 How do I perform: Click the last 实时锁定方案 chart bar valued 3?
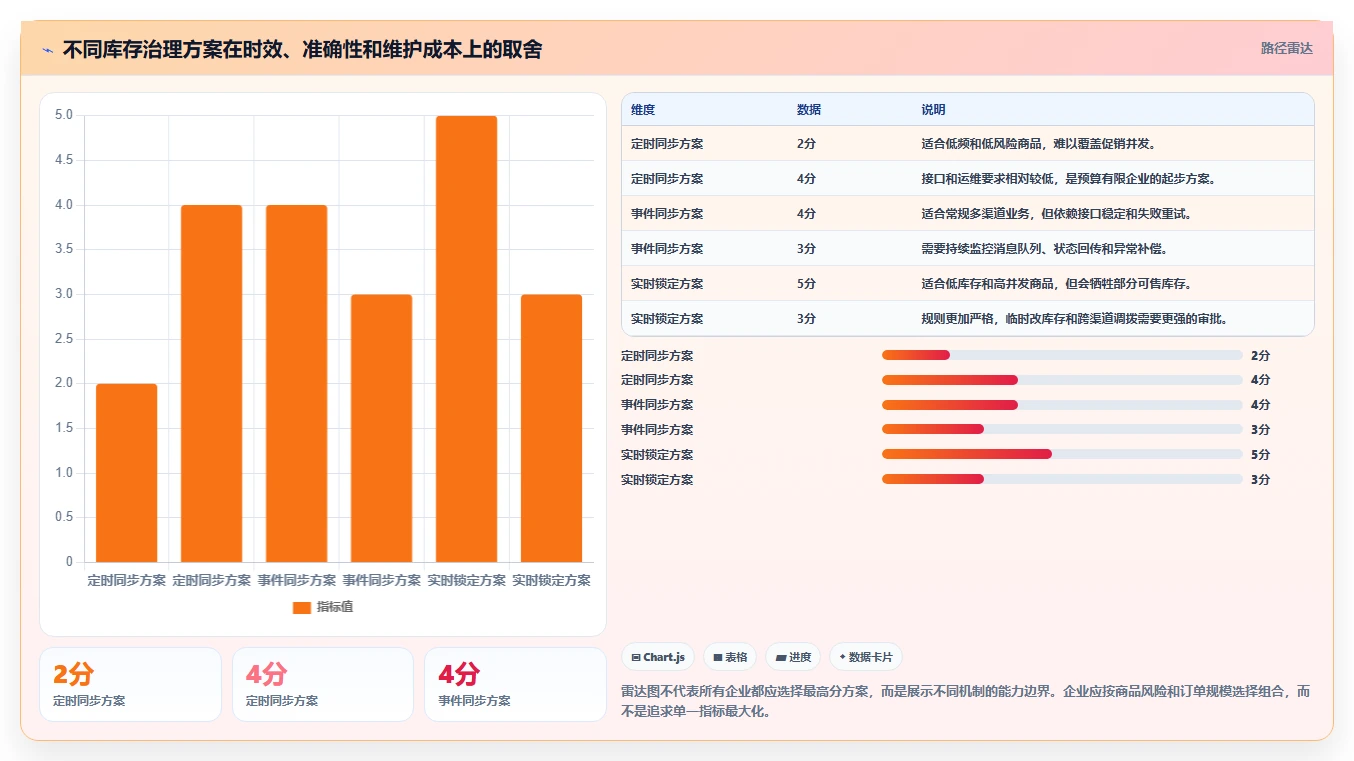552,428
